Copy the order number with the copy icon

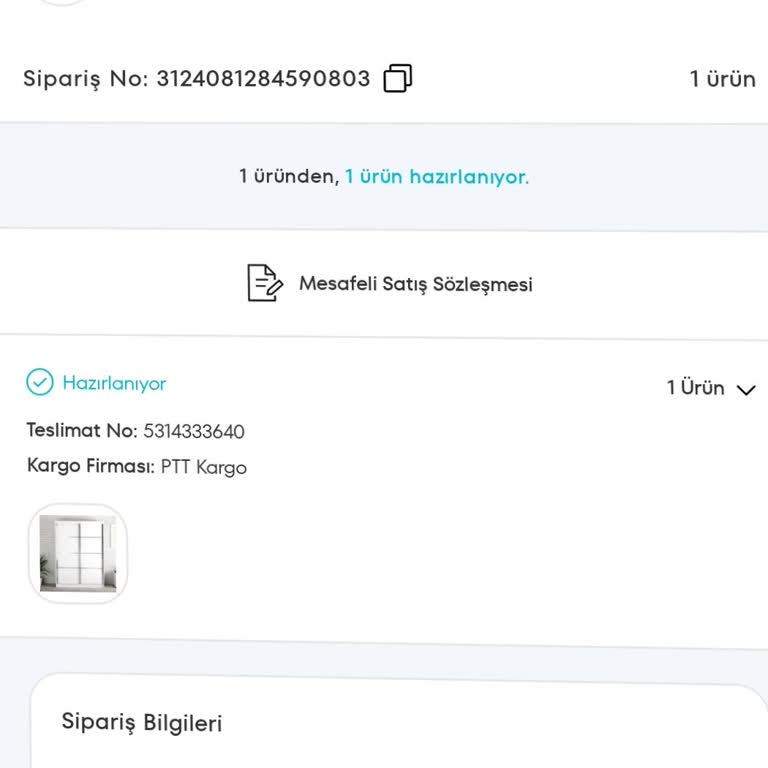[398, 79]
